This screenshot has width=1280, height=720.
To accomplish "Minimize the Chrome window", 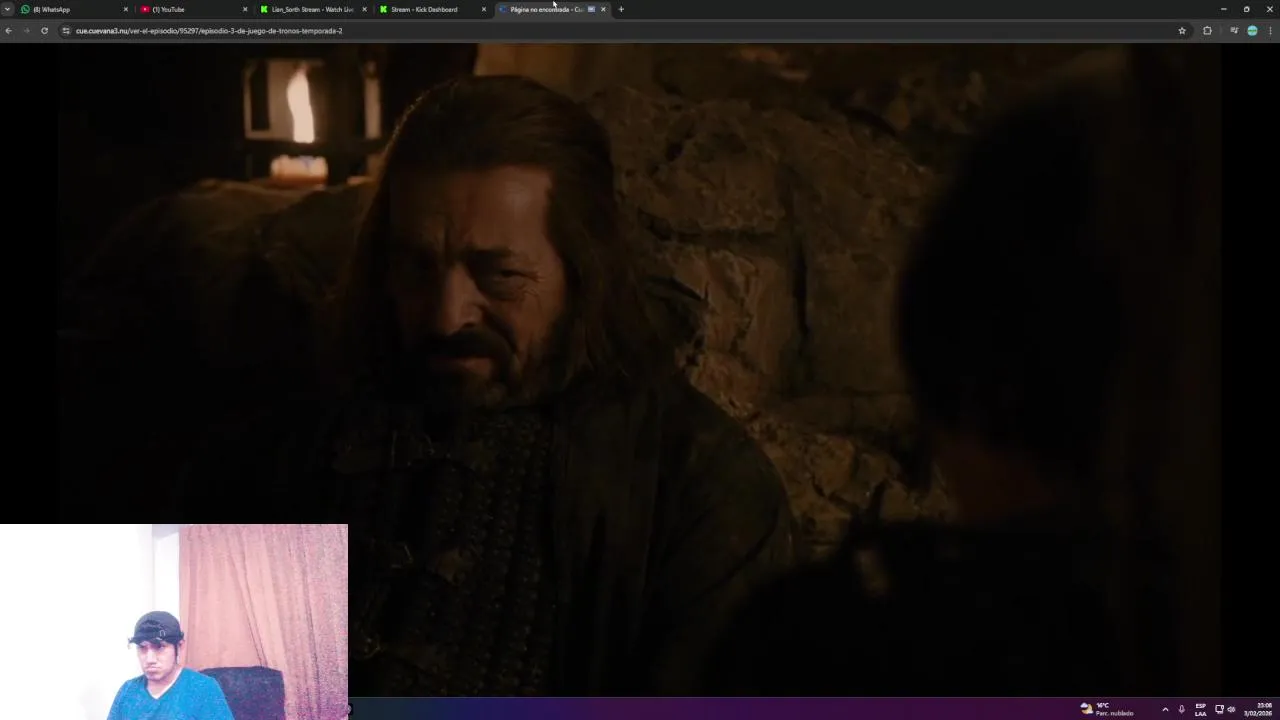I will 1223,9.
